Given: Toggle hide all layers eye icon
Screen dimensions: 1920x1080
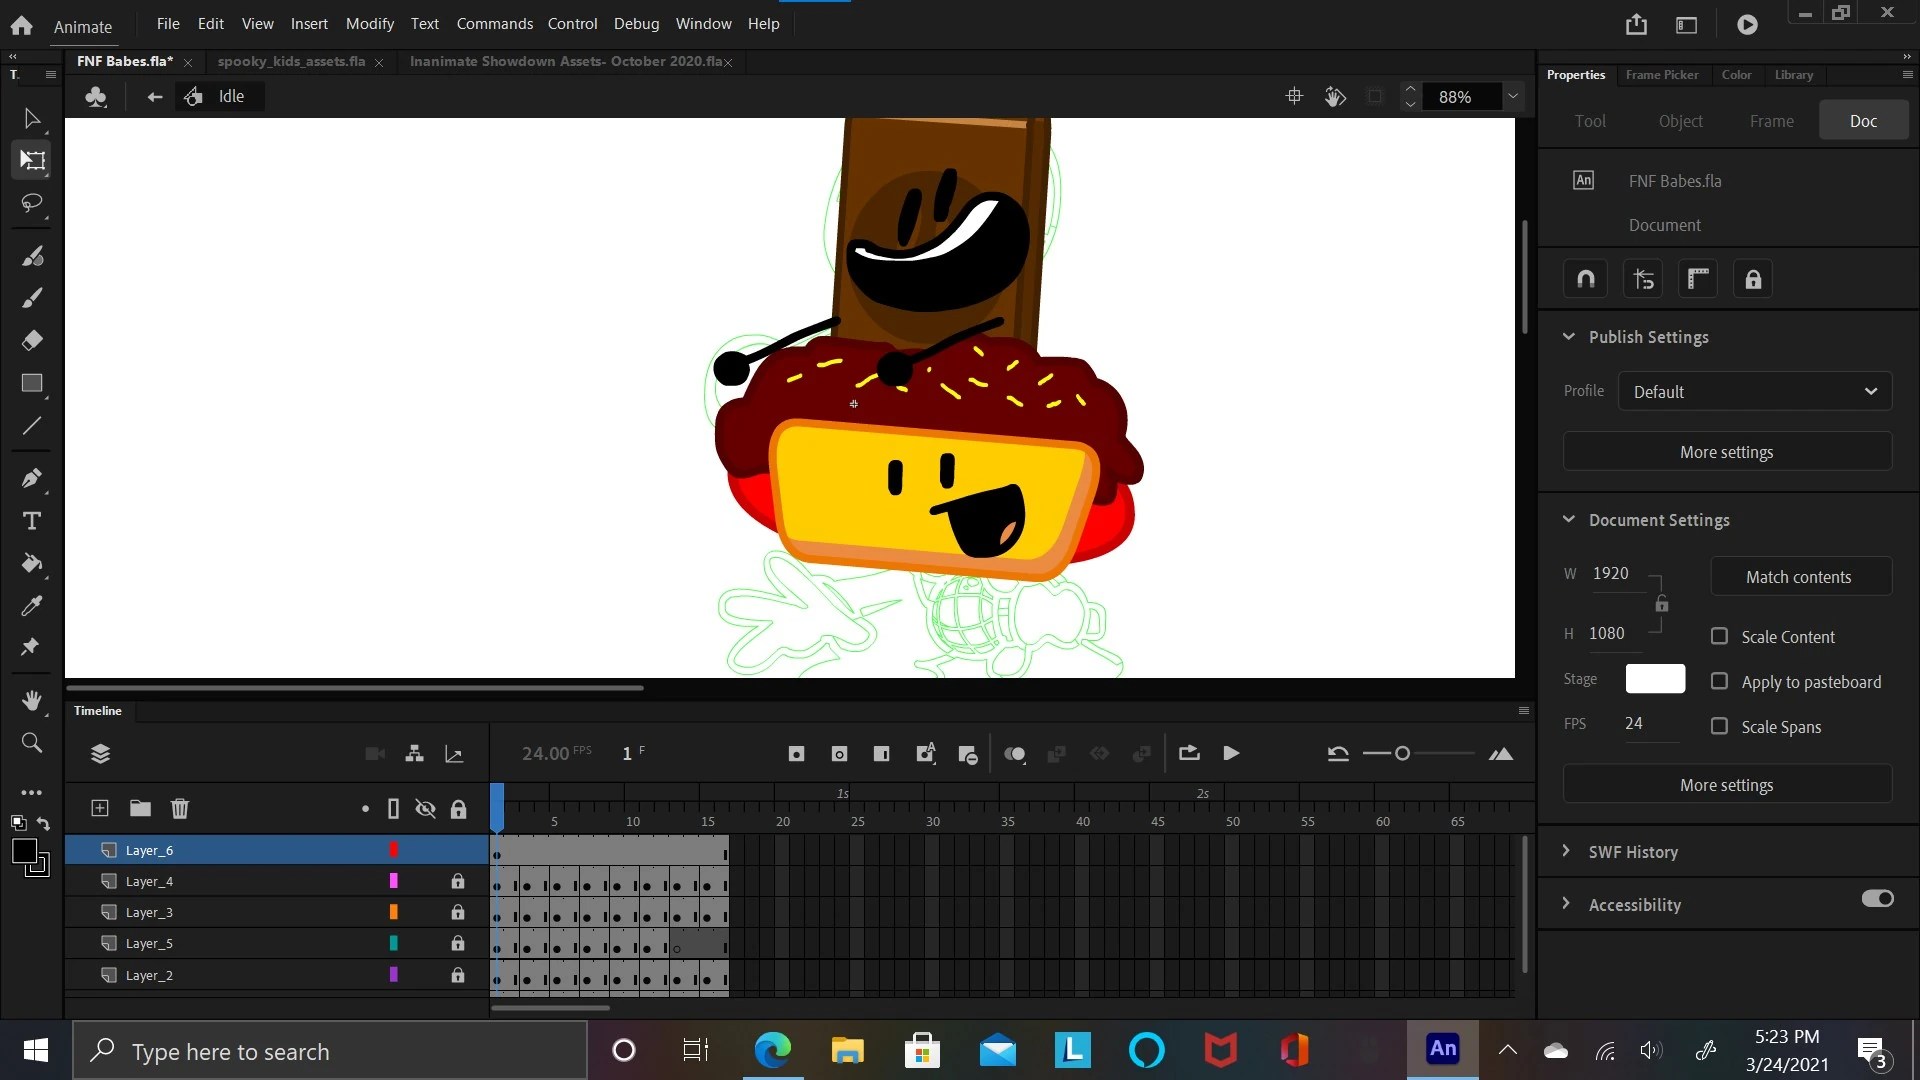Looking at the screenshot, I should click(425, 808).
